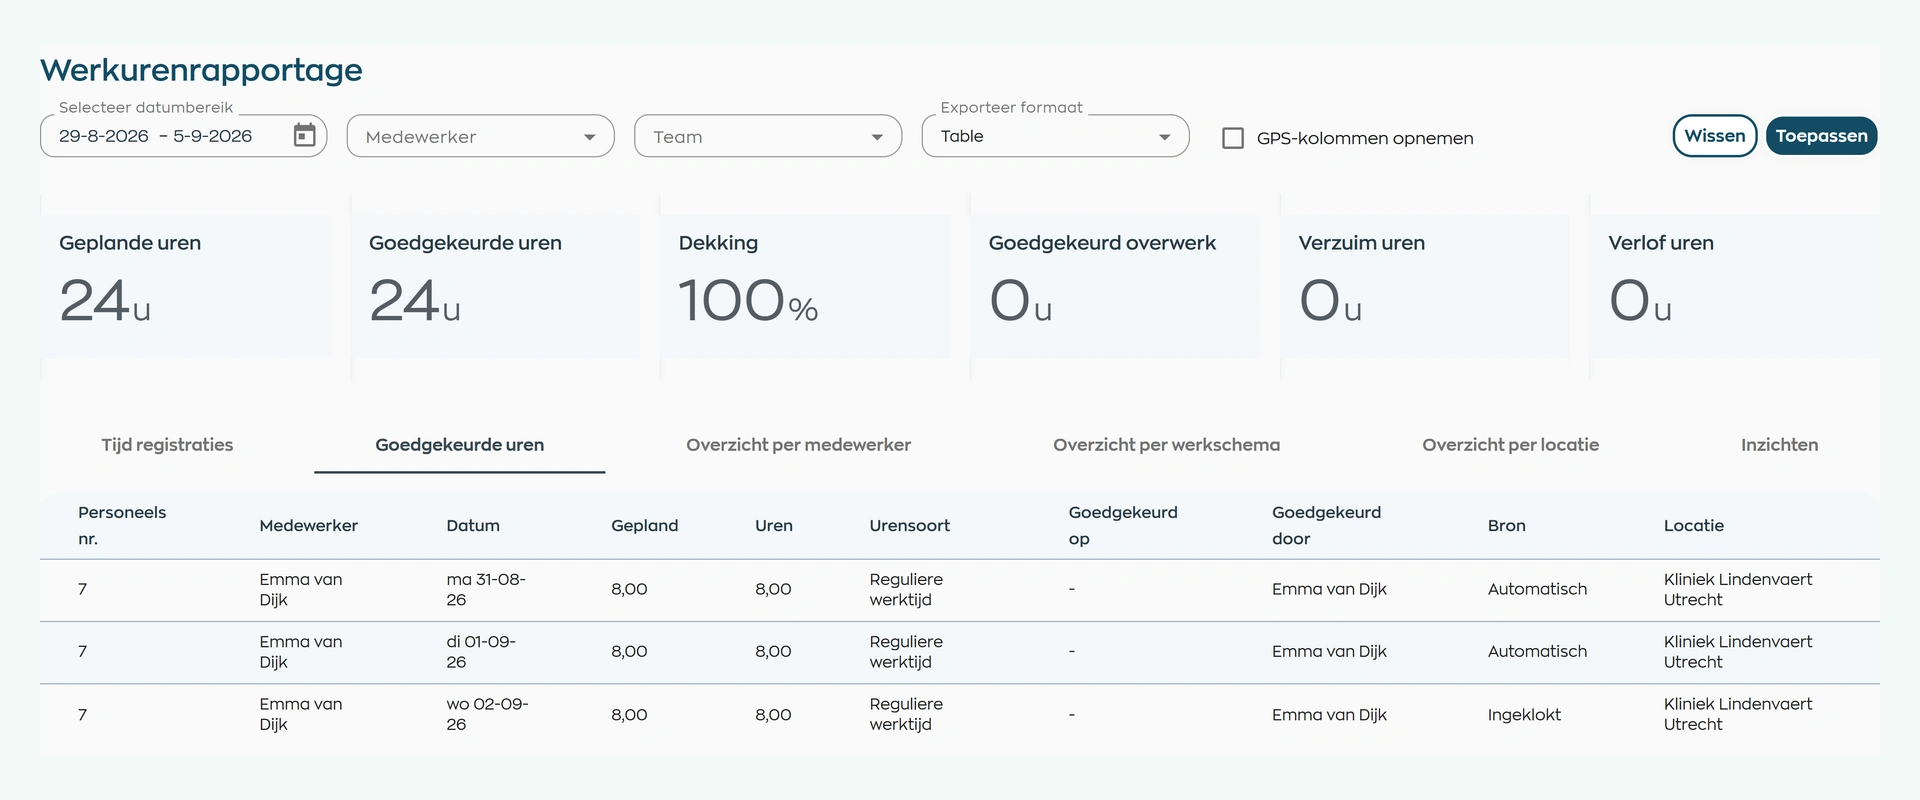Image resolution: width=1920 pixels, height=800 pixels.
Task: Open the Exporteer formaat dropdown
Action: 1055,136
